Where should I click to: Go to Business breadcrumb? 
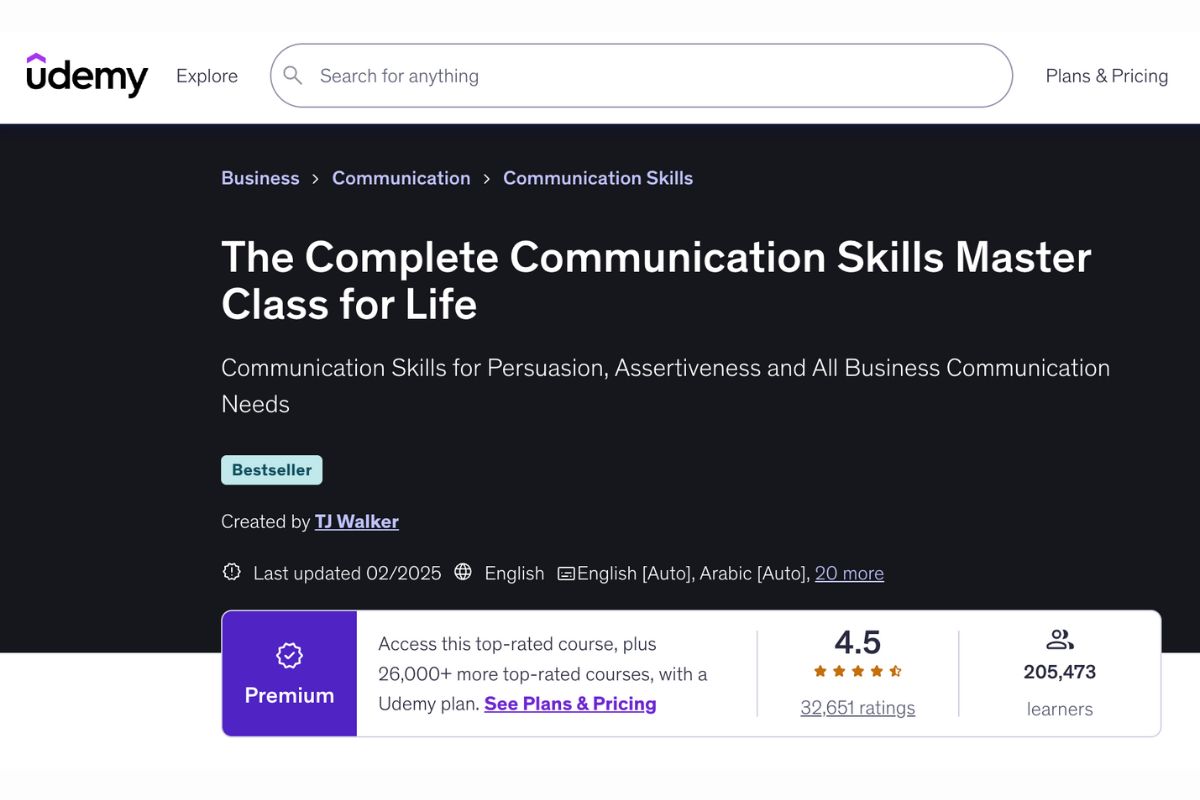(x=260, y=178)
